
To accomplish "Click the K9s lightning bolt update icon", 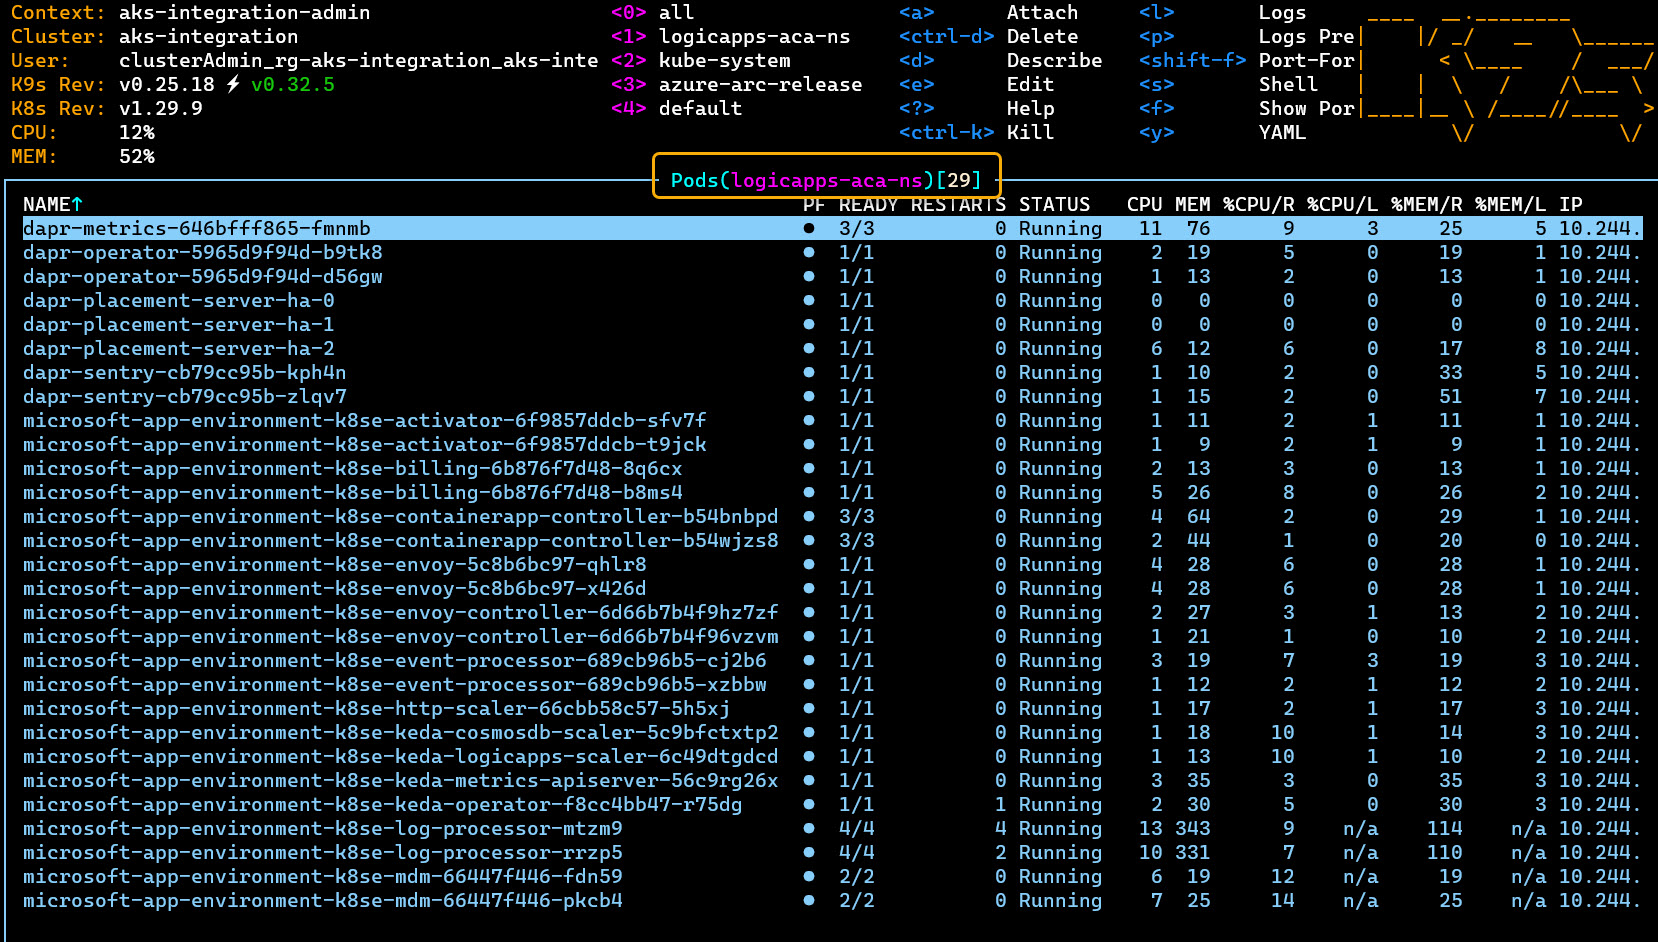I will tap(233, 85).
